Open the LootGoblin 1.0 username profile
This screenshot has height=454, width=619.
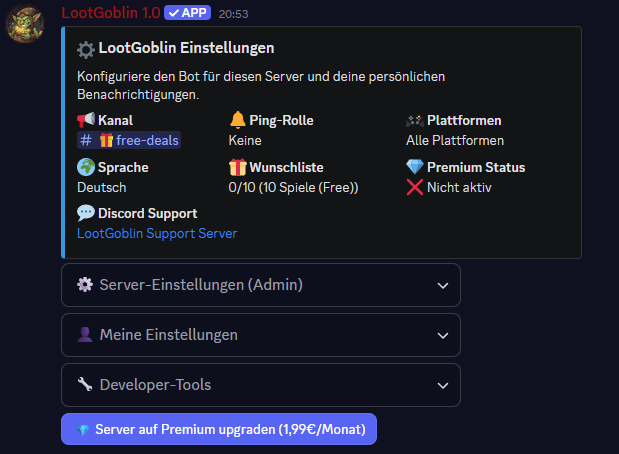coord(110,13)
